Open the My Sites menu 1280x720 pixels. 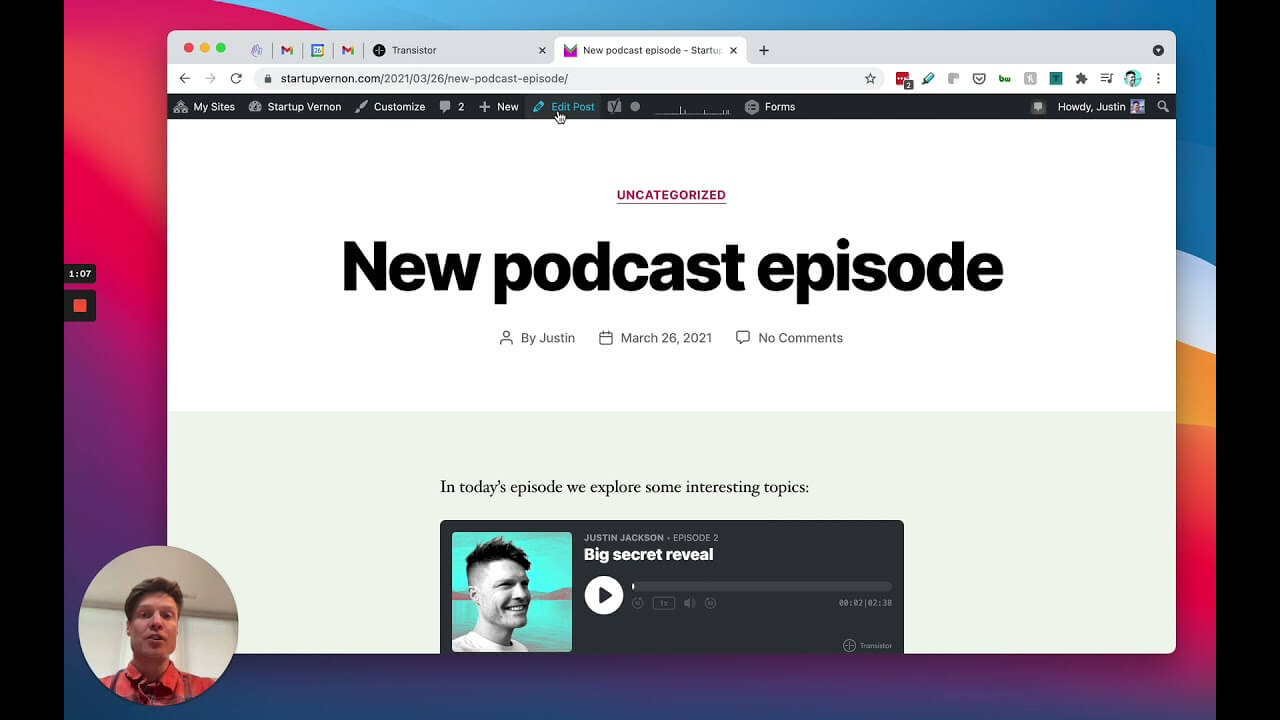coord(204,107)
